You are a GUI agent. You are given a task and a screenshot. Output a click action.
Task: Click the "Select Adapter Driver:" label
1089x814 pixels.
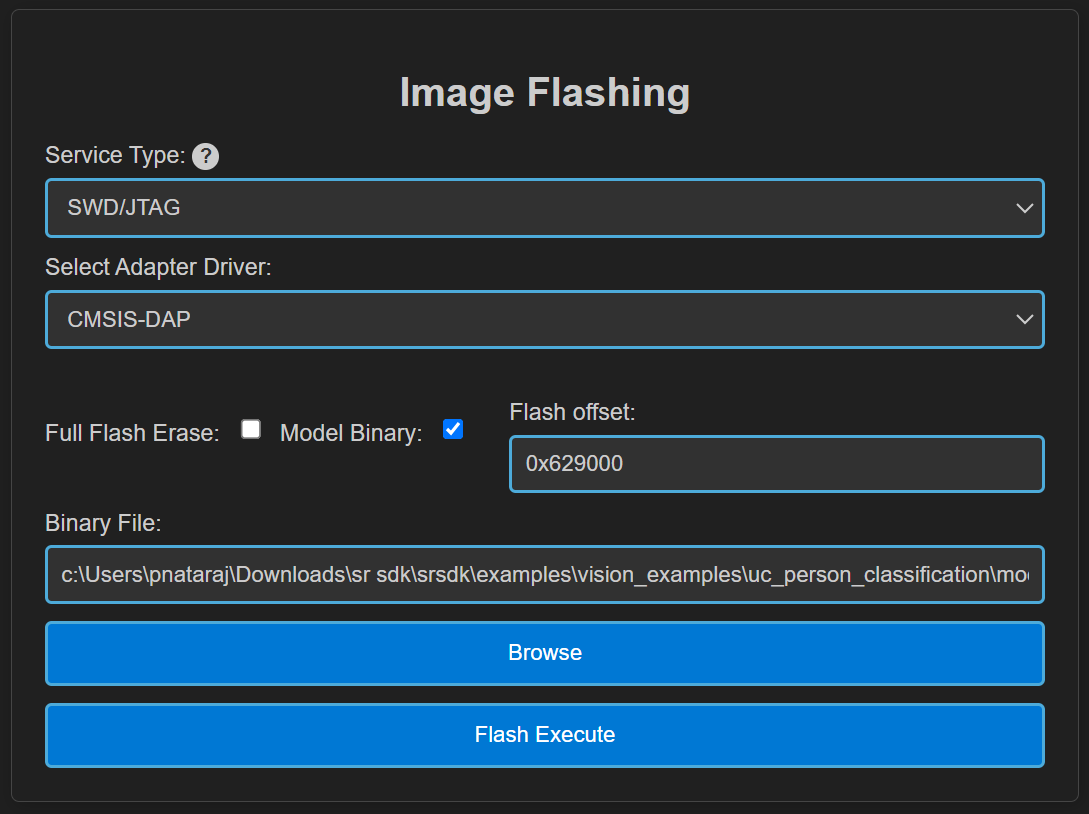(x=158, y=267)
